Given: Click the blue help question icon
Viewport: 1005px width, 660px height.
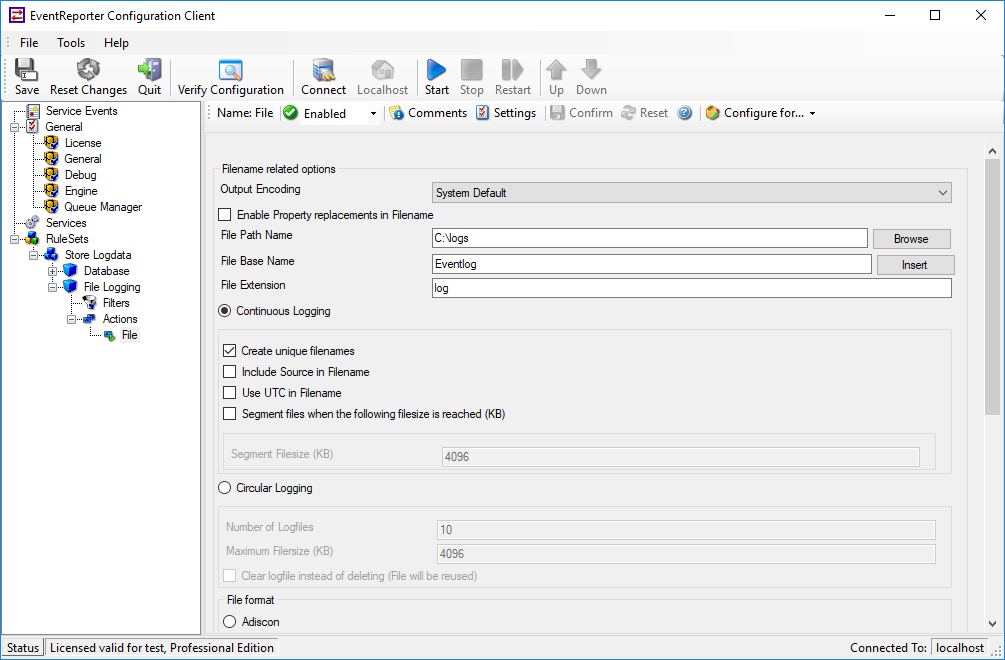Looking at the screenshot, I should [x=685, y=113].
